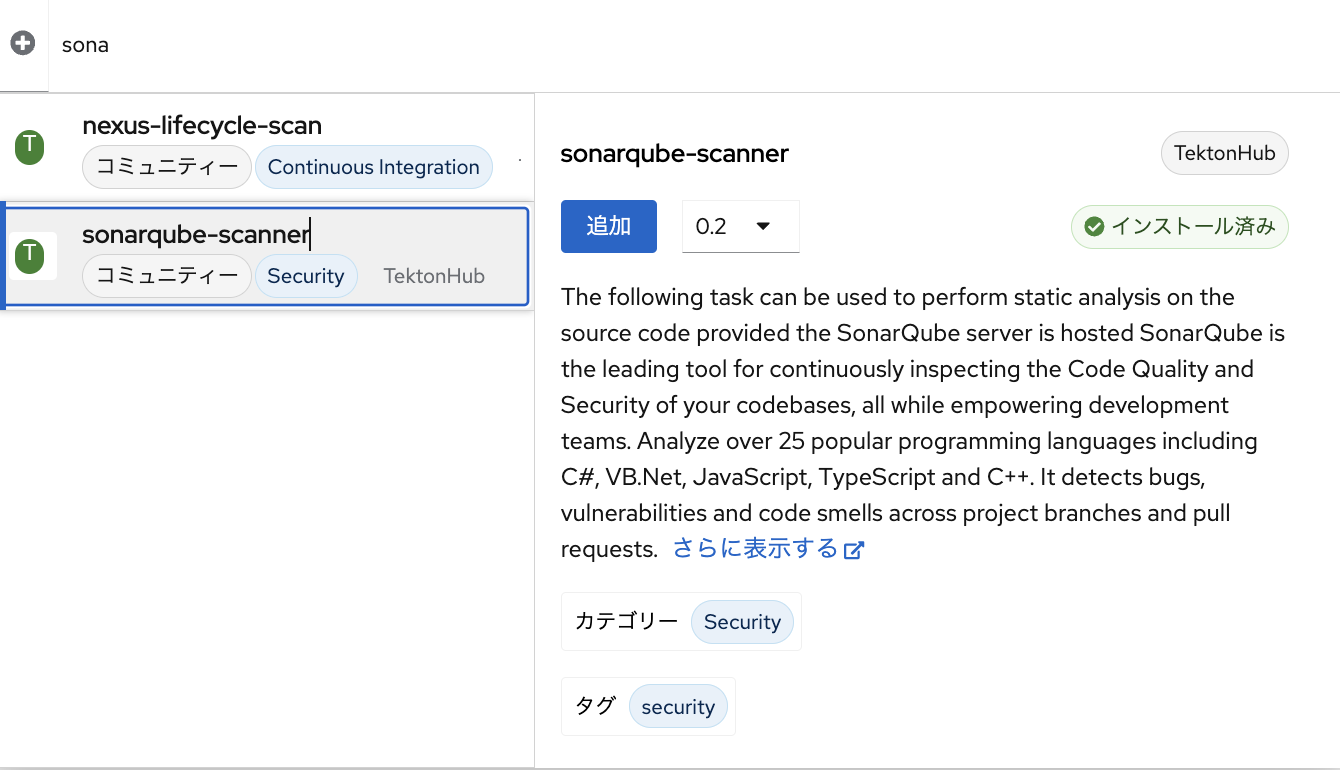Click the version dropdown caret arrow
Viewport: 1340px width, 770px height.
[x=763, y=226]
